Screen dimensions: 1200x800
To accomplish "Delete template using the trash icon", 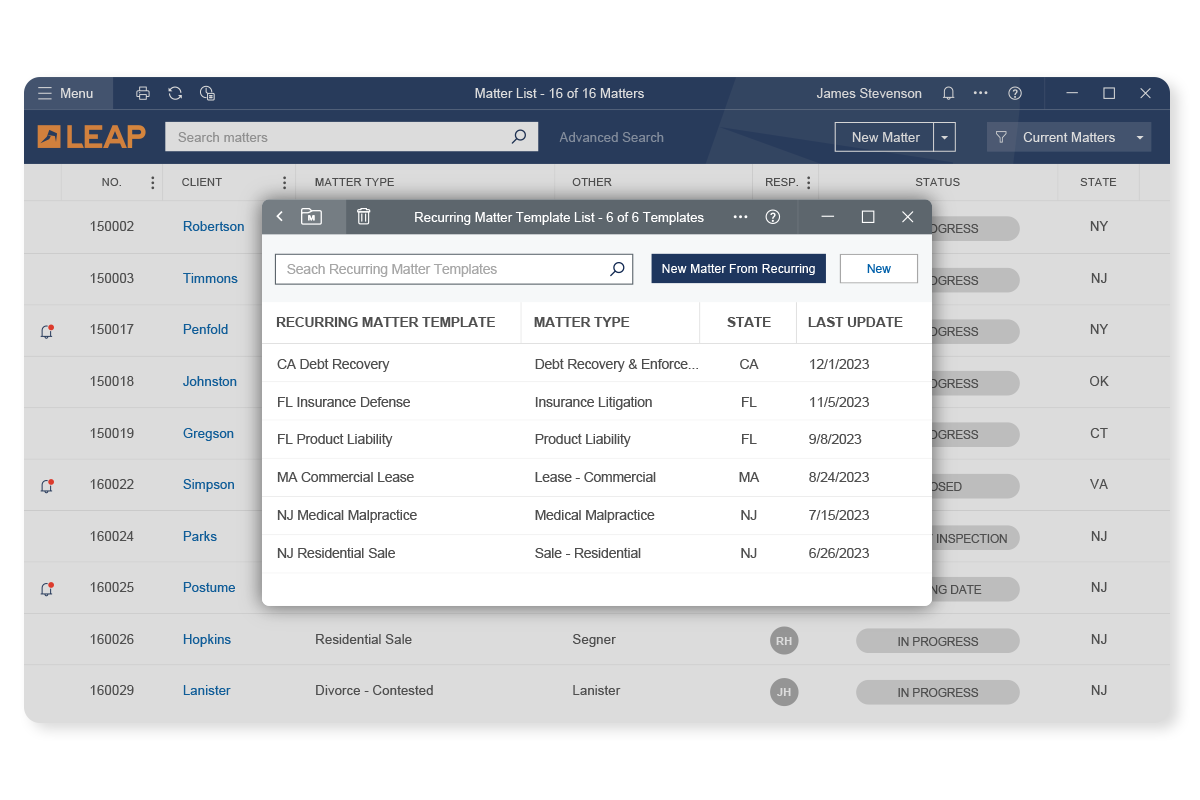I will [363, 216].
